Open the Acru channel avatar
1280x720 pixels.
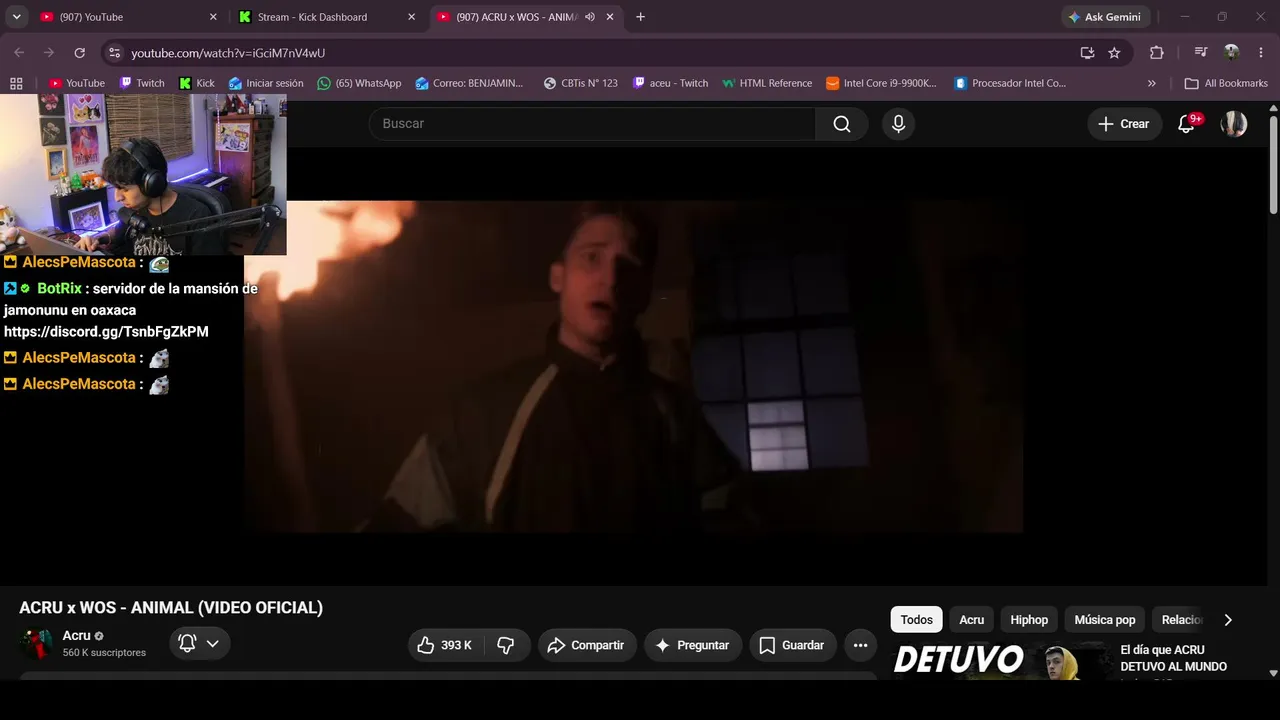point(37,644)
